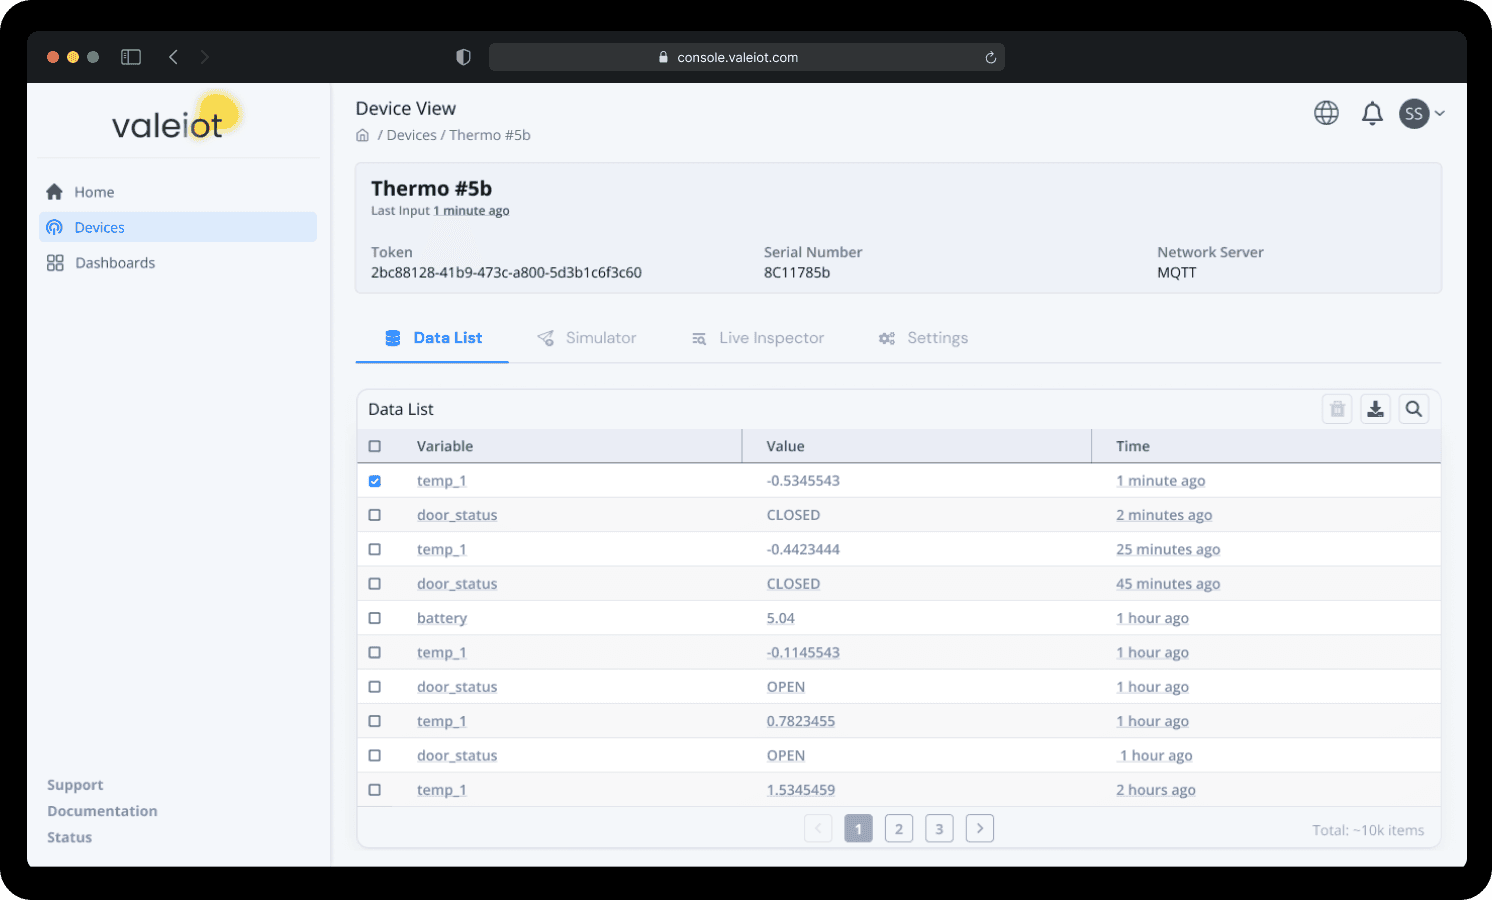
Task: Click the value 5.04
Action: click(780, 618)
